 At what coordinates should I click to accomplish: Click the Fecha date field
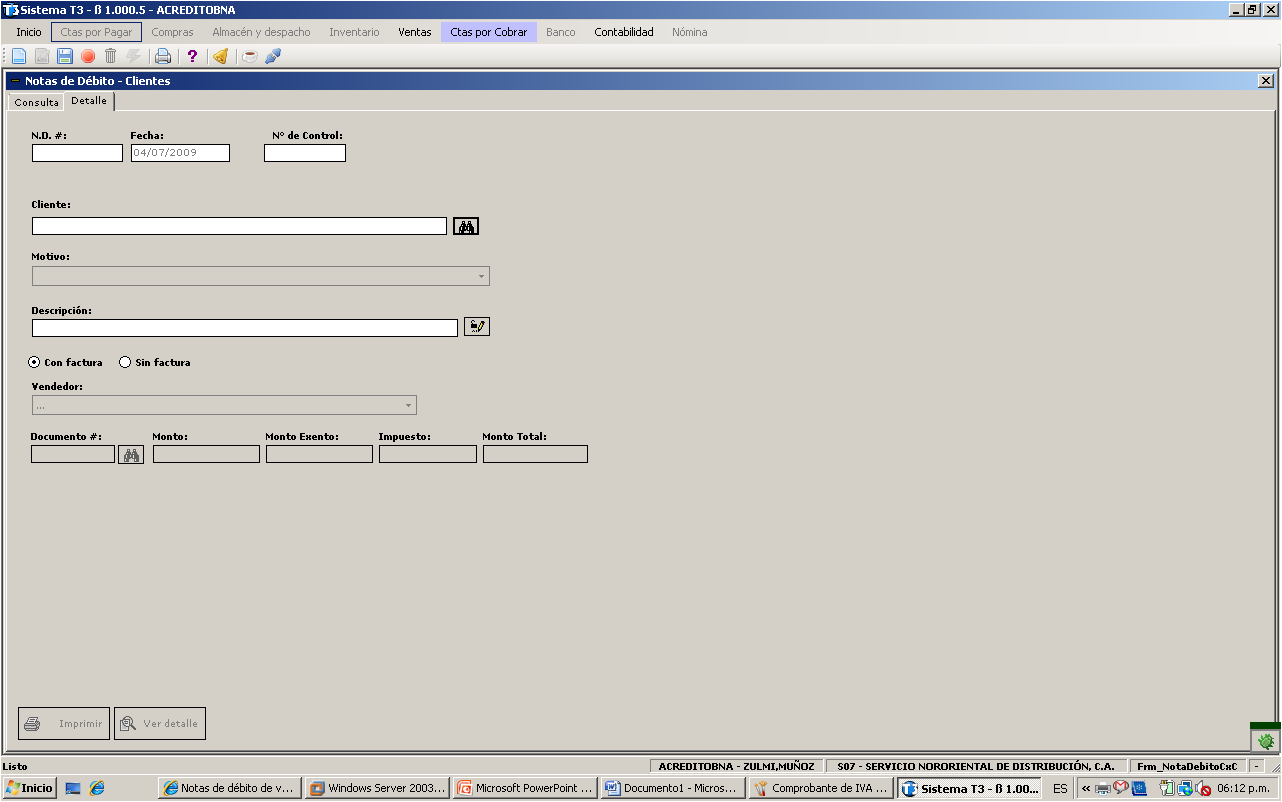coord(180,153)
